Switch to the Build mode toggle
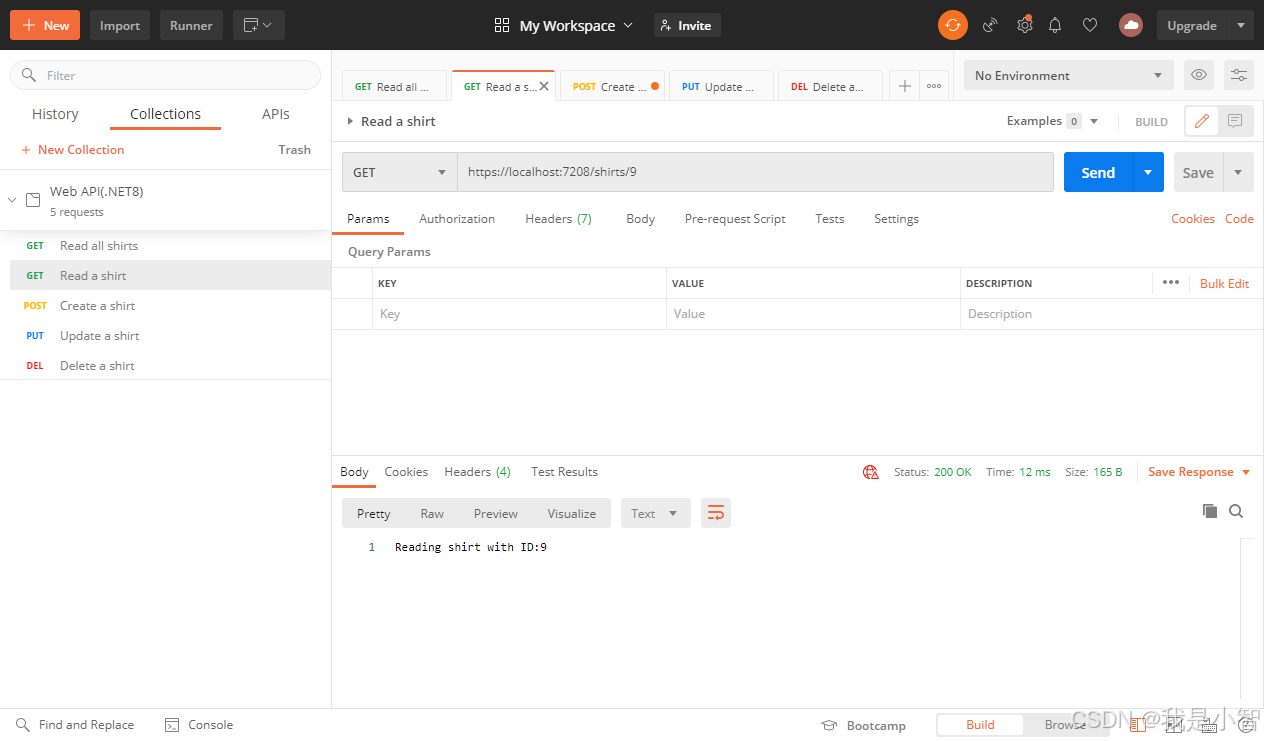This screenshot has width=1264, height=741. [x=980, y=725]
